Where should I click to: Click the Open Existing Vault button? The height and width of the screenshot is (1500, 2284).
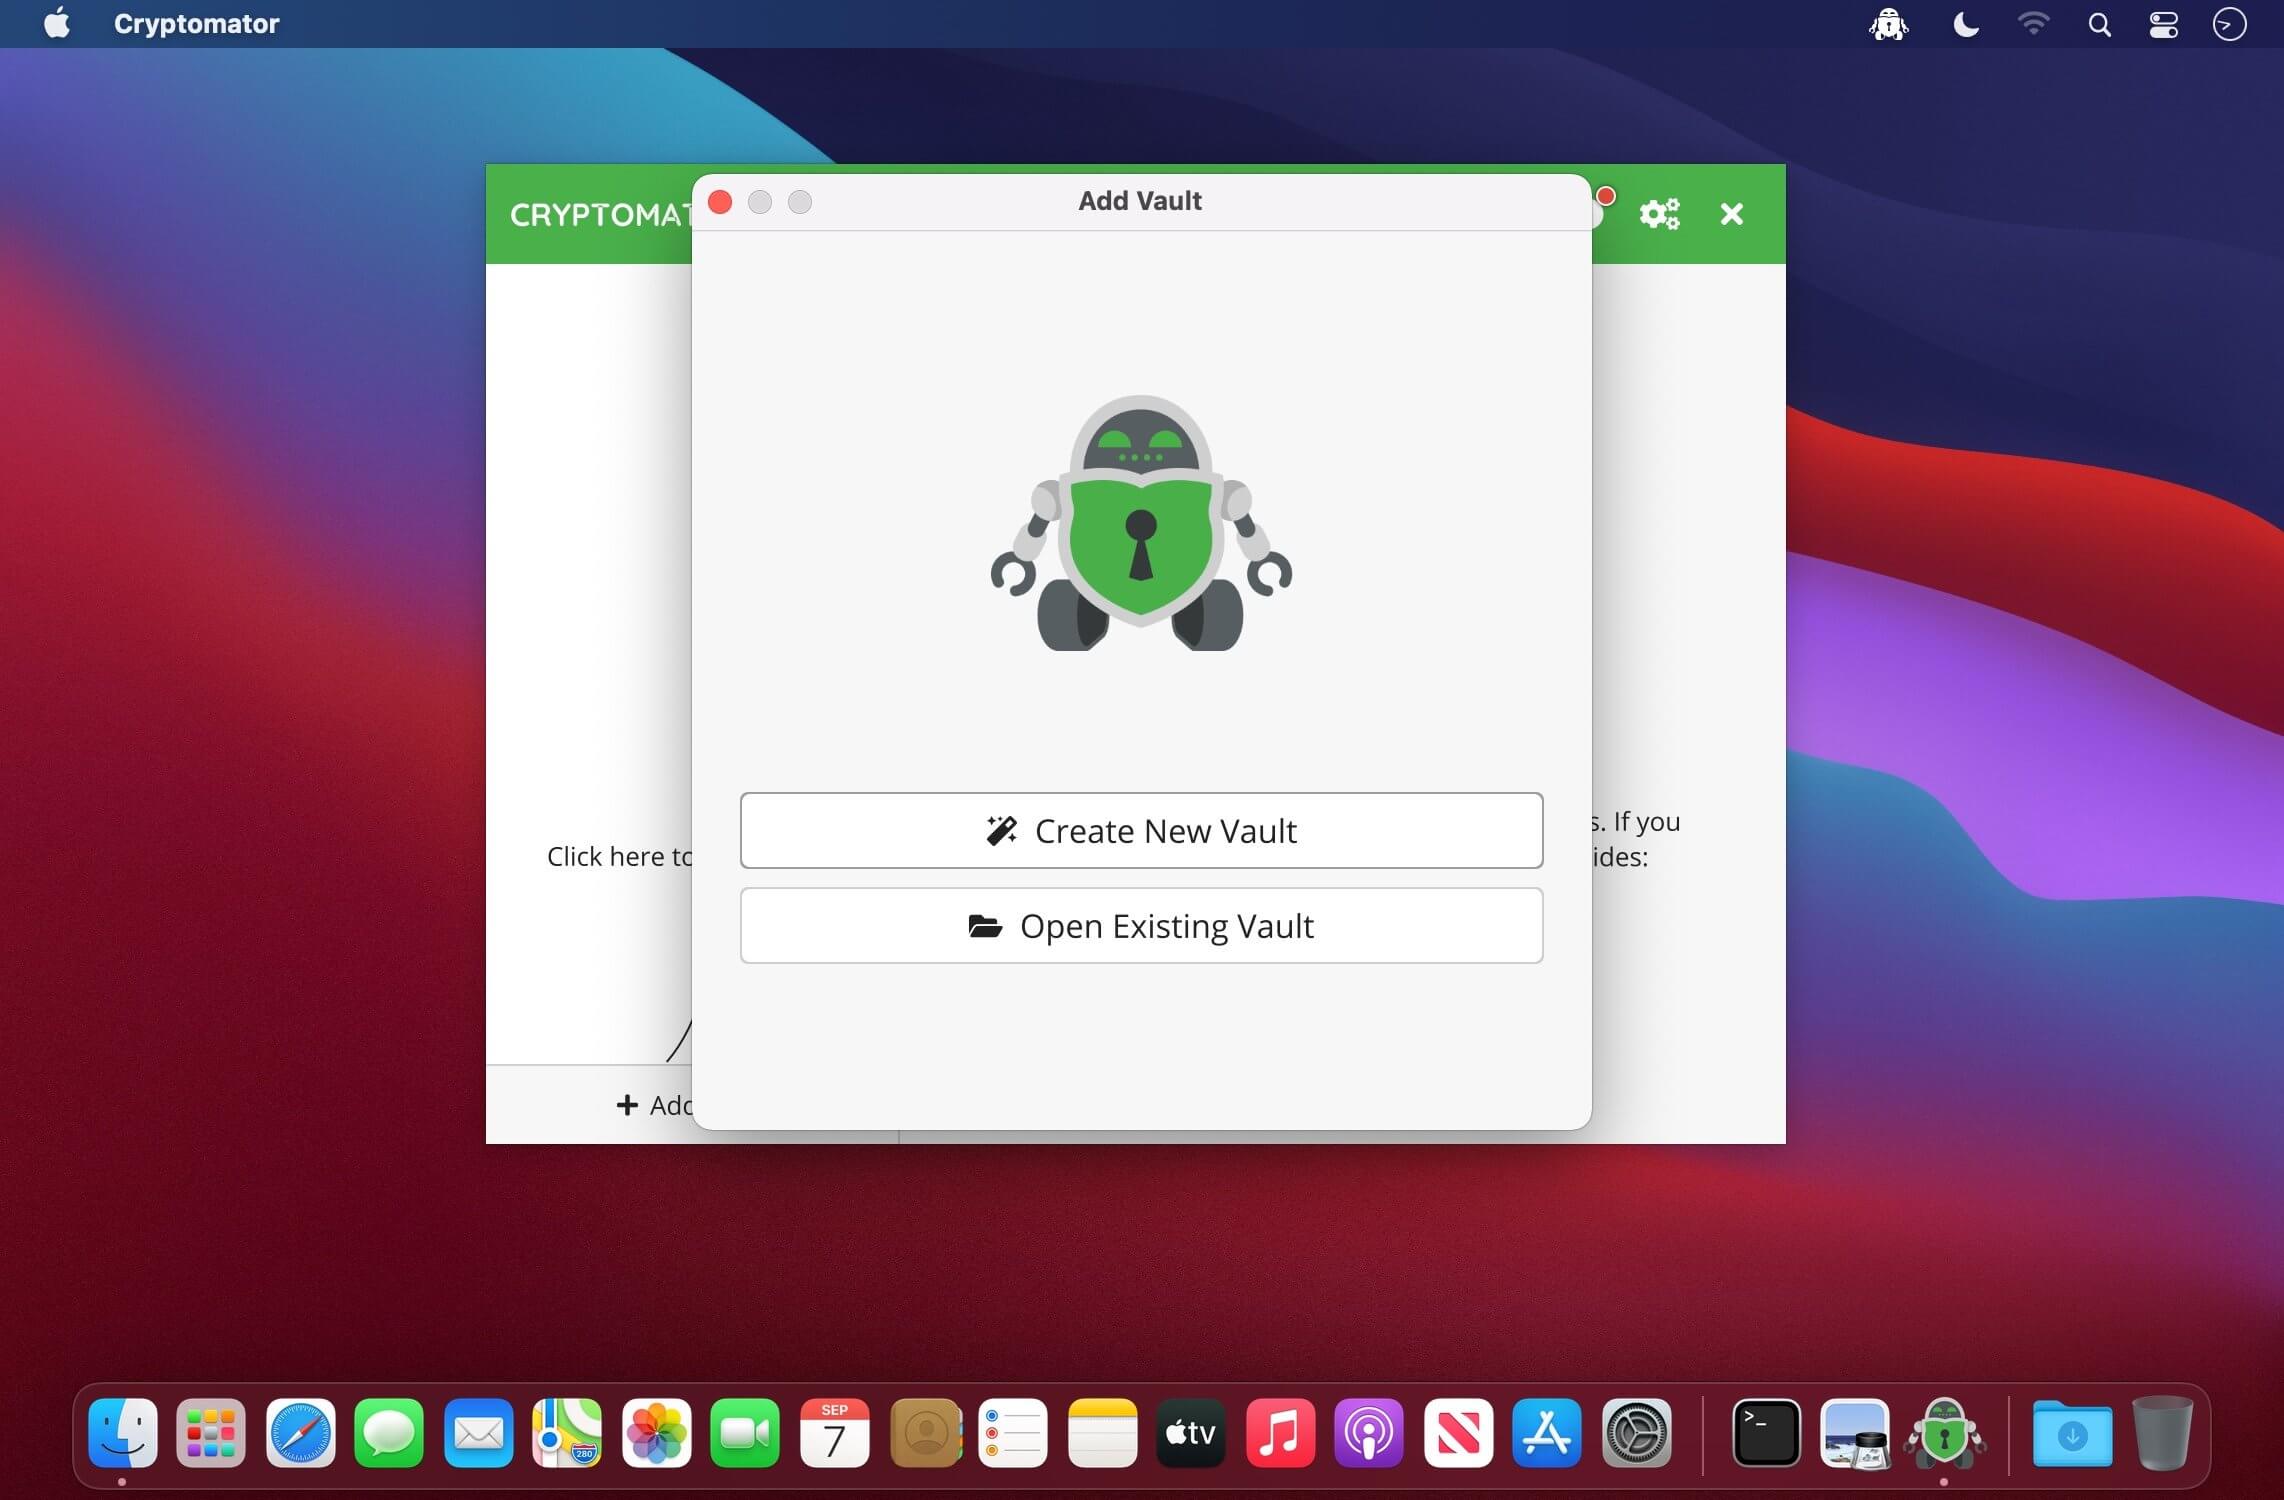(x=1141, y=925)
